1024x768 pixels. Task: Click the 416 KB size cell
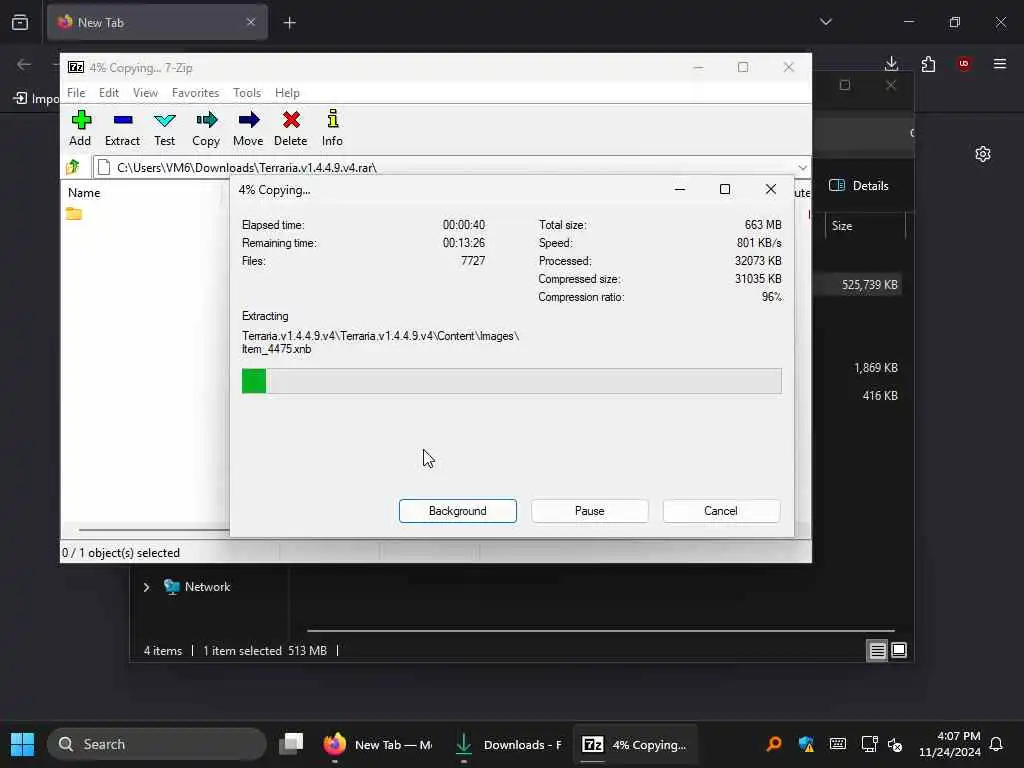pos(880,395)
